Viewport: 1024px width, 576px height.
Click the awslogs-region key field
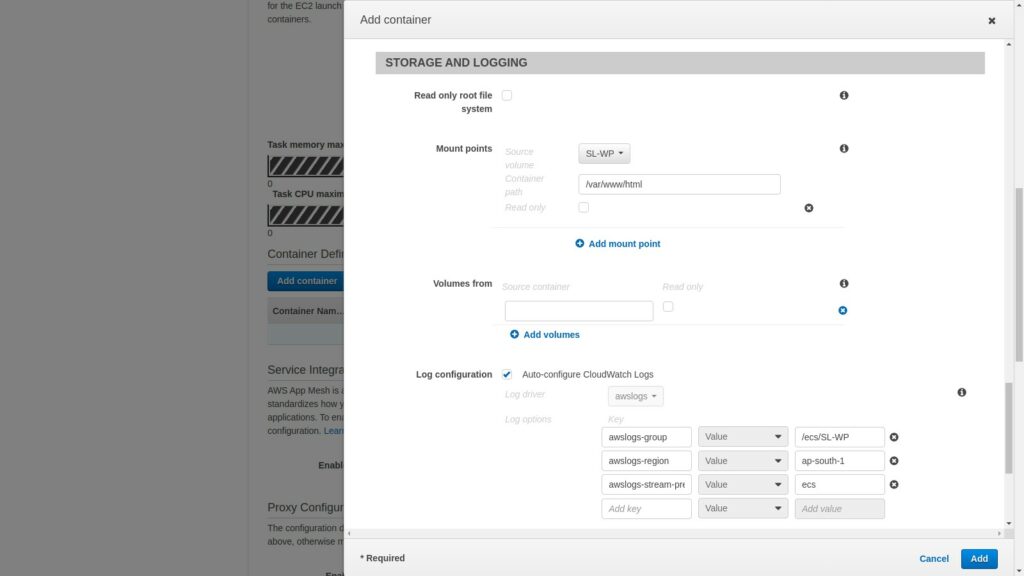tap(647, 461)
